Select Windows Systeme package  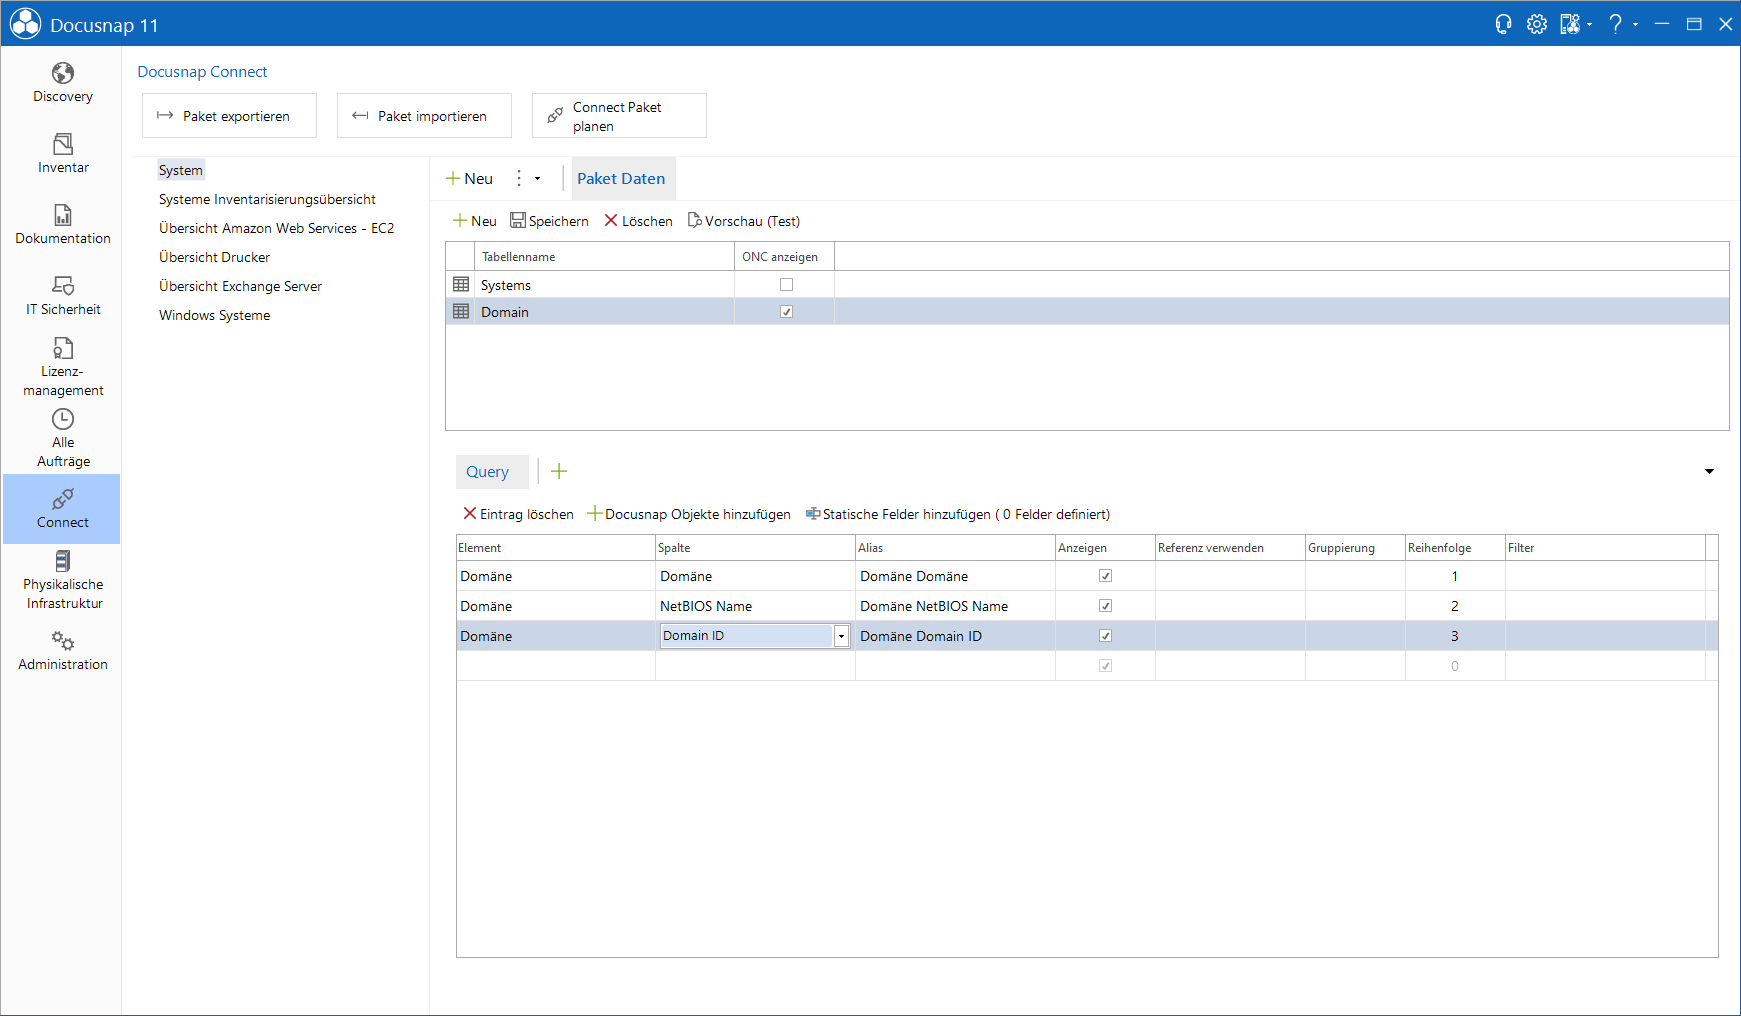[x=214, y=316]
